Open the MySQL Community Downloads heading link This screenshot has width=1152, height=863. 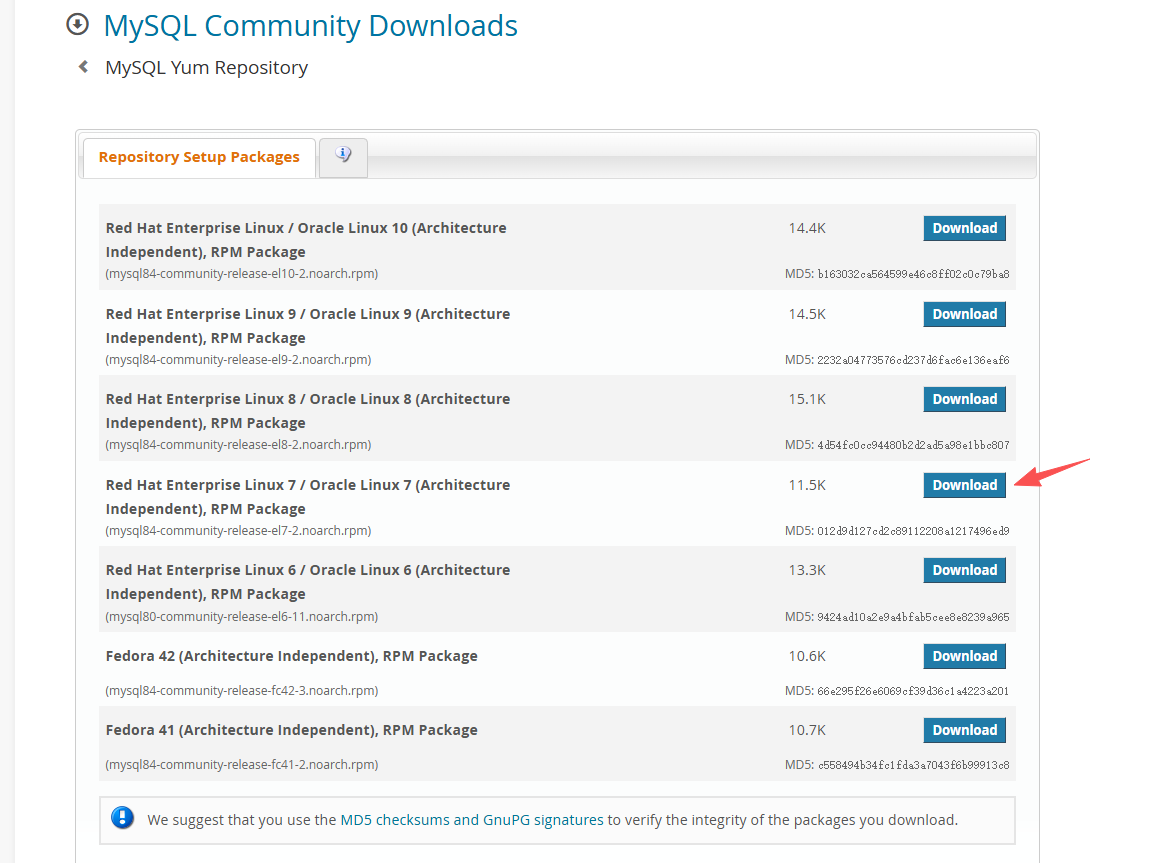(310, 26)
